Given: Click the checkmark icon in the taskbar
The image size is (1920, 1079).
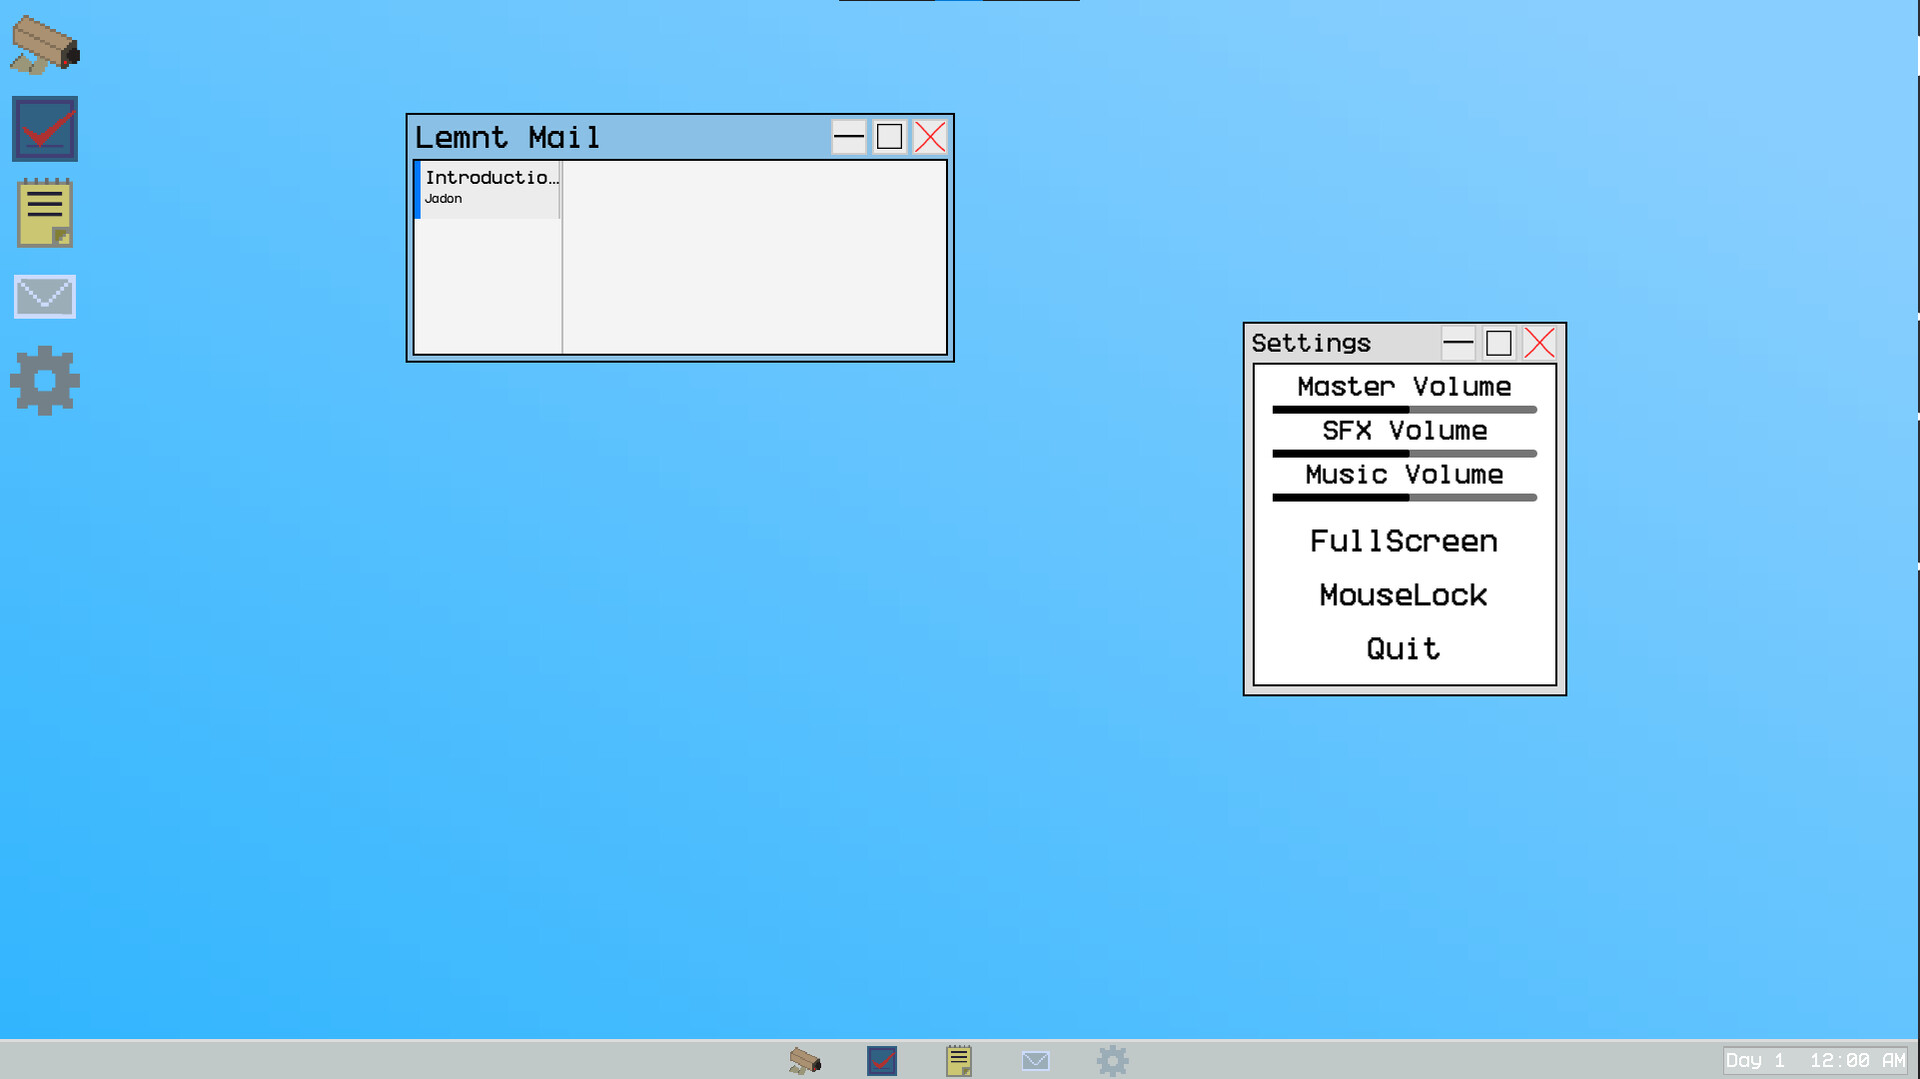Looking at the screenshot, I should tap(882, 1060).
